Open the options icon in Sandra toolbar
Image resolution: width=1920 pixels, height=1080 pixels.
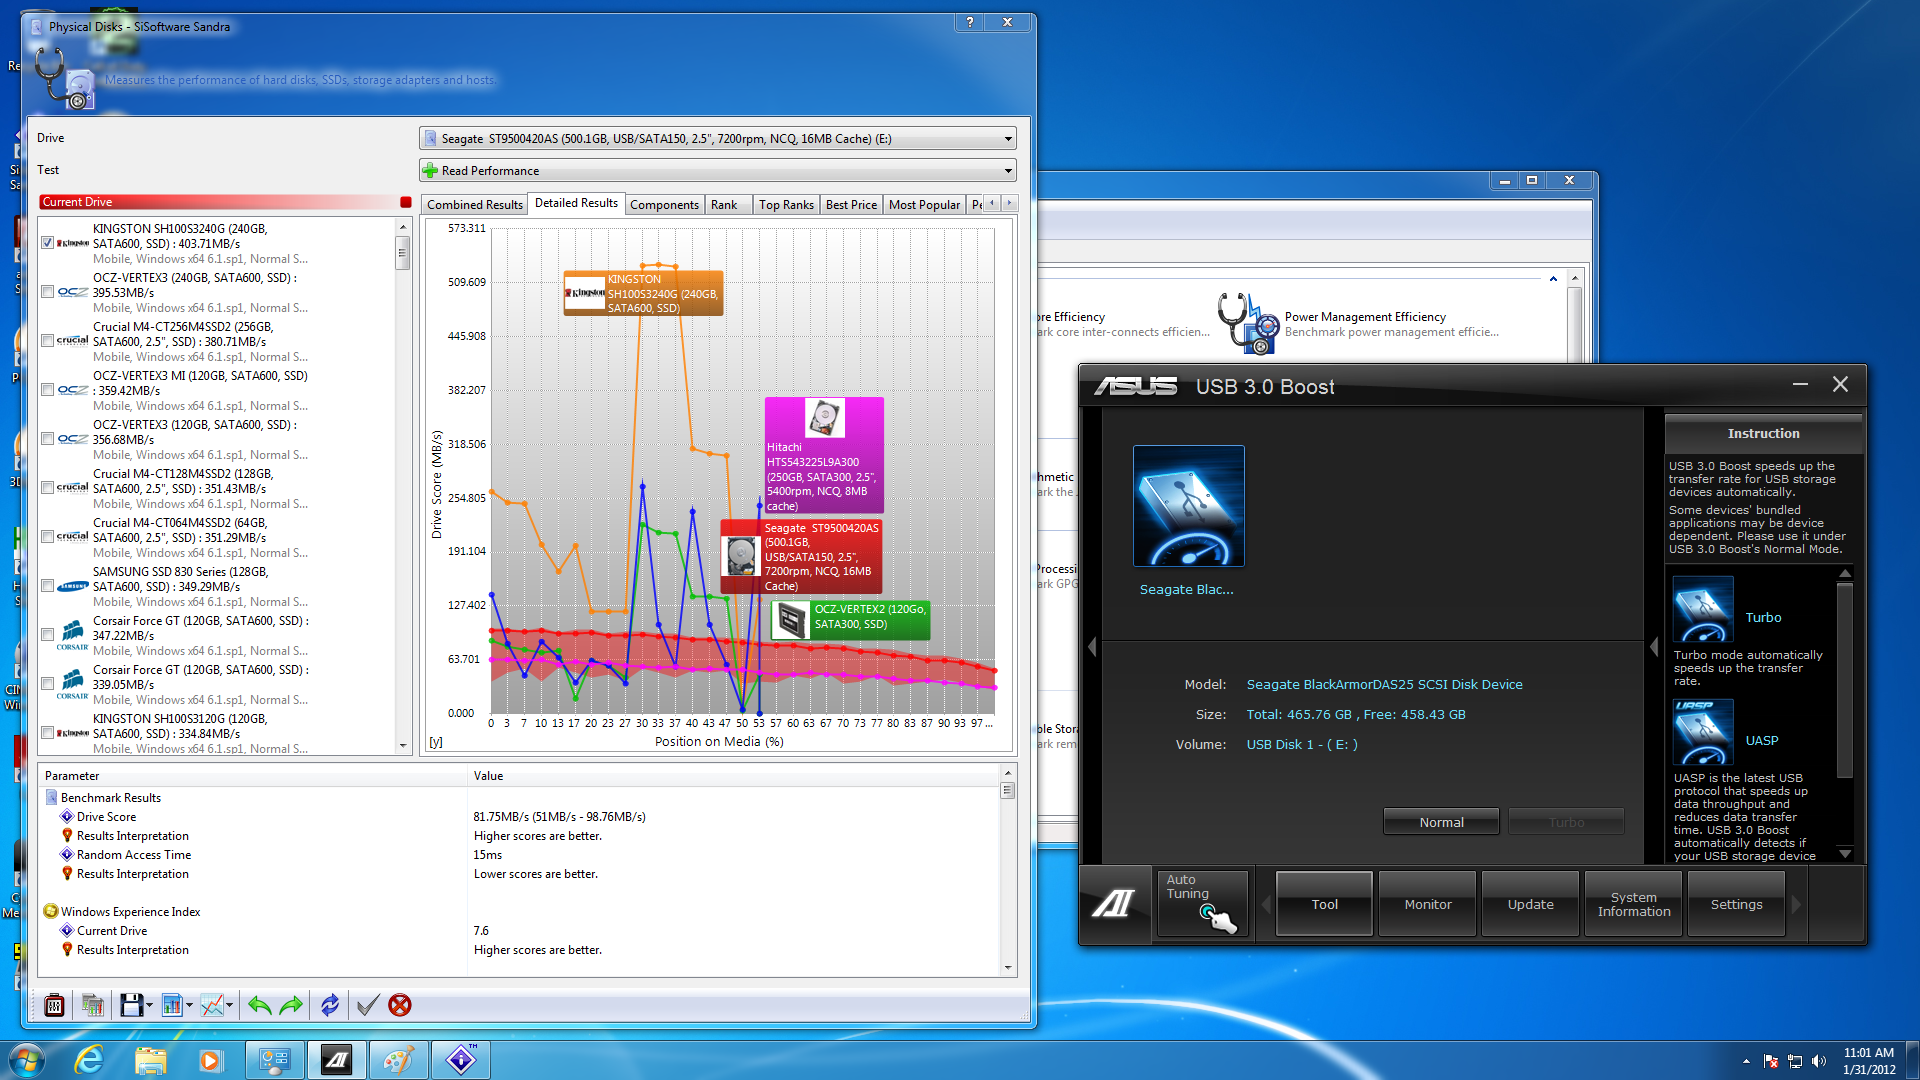[x=55, y=1005]
